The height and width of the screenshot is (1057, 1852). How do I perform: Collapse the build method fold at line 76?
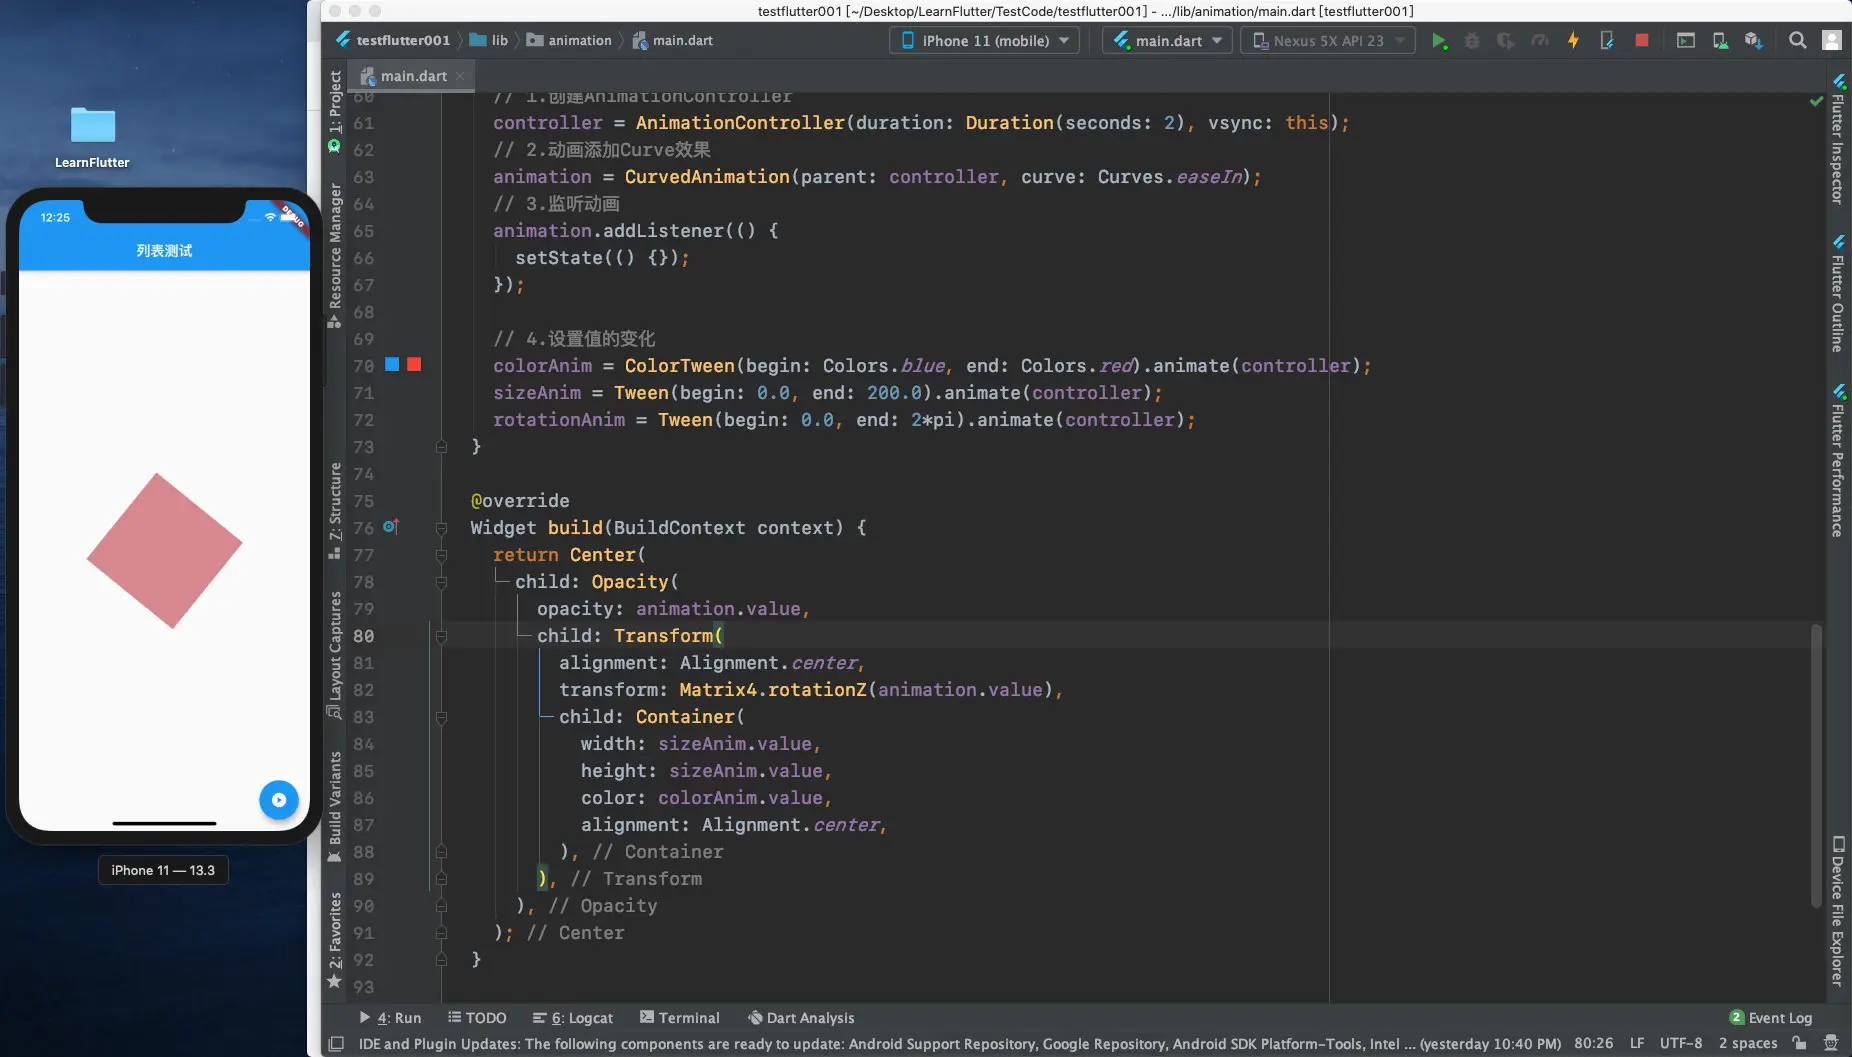(441, 528)
